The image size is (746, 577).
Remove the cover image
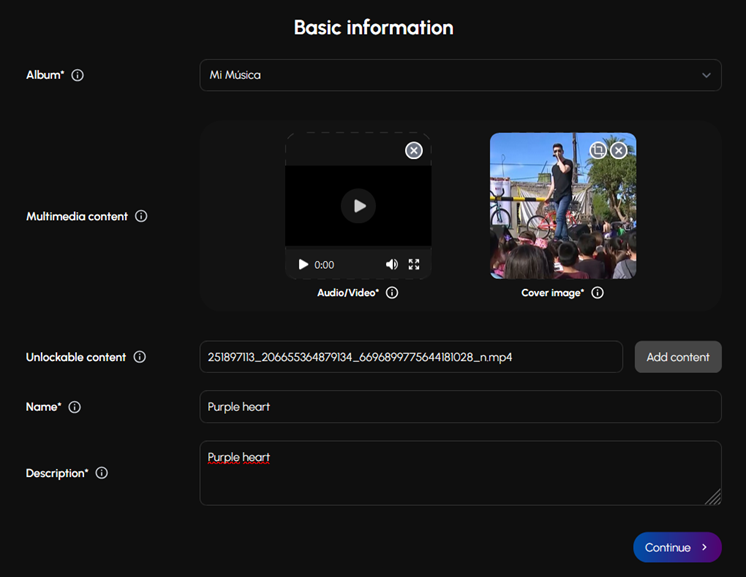(x=619, y=150)
